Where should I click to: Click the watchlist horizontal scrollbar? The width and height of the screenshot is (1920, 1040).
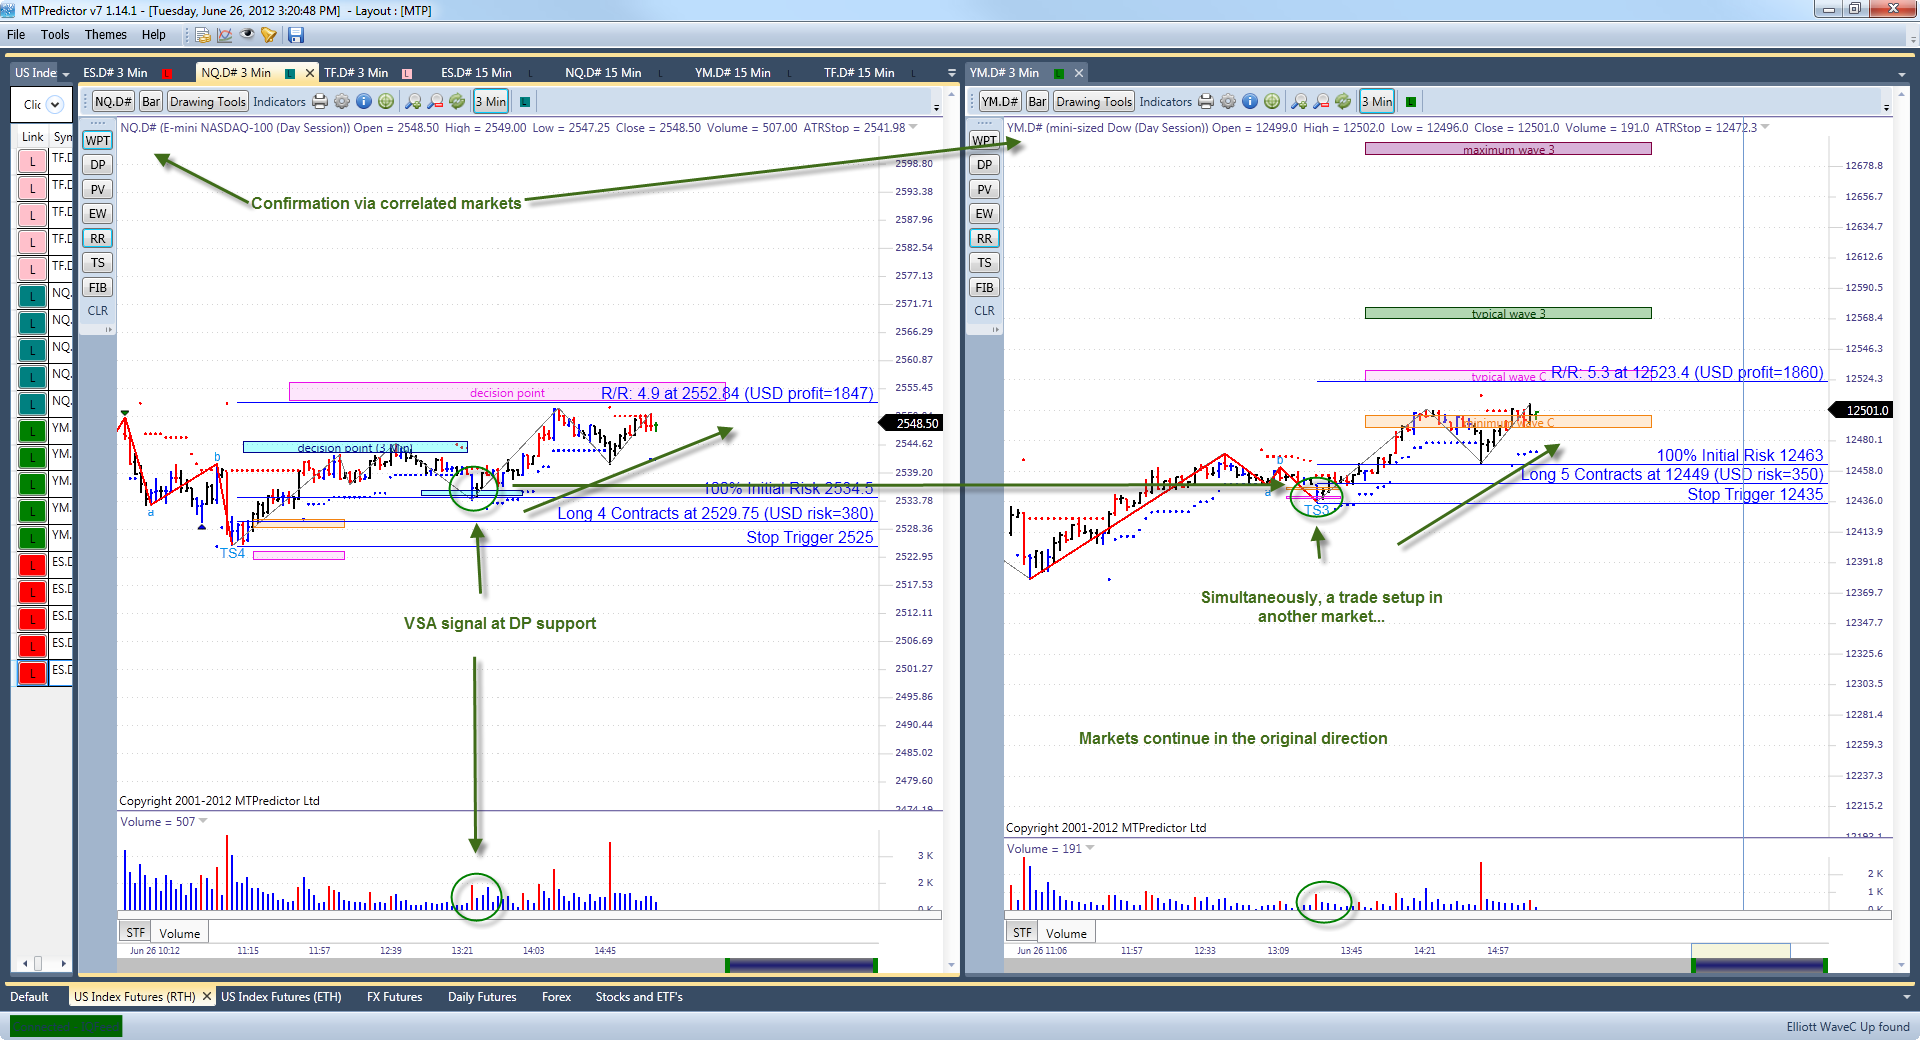43,964
